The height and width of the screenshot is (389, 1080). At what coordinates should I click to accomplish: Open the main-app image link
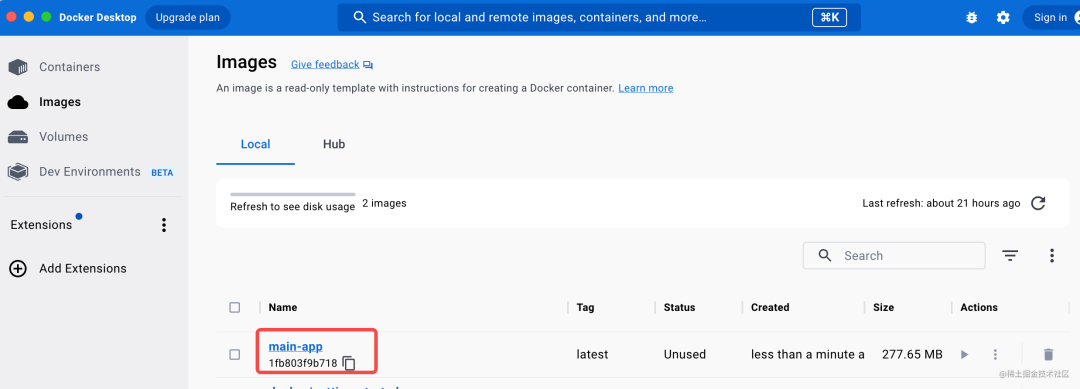[x=295, y=346]
